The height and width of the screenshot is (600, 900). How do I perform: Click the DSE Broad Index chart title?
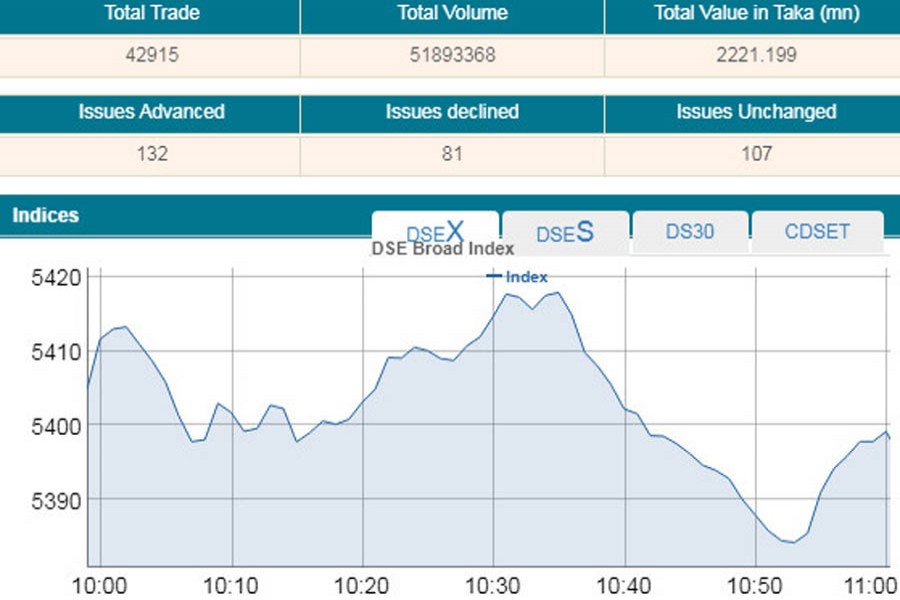[443, 249]
